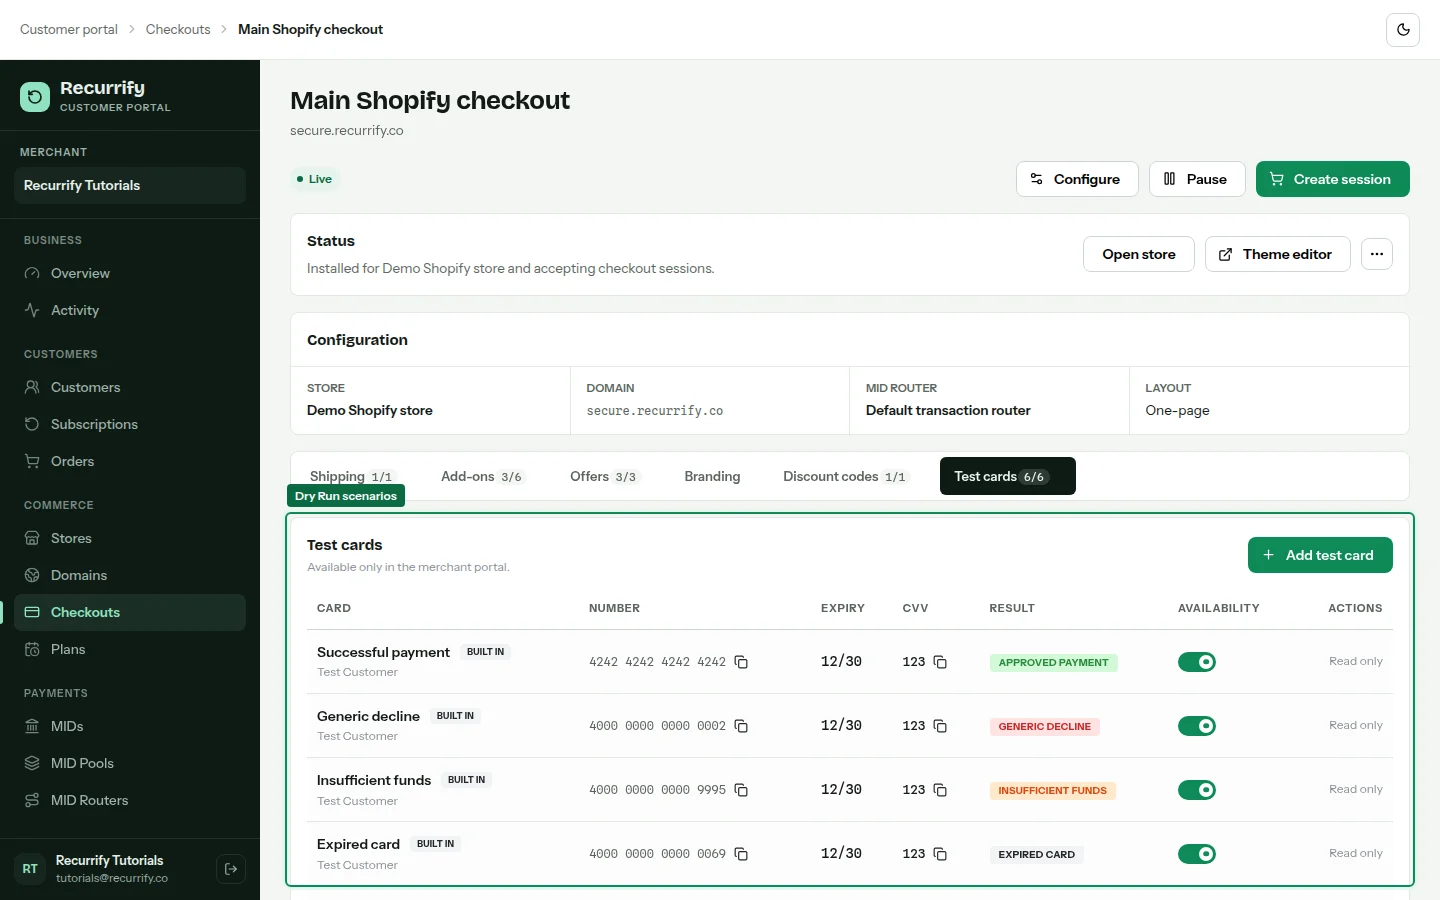The height and width of the screenshot is (900, 1440).
Task: Open the Add-ons tab
Action: tap(482, 476)
